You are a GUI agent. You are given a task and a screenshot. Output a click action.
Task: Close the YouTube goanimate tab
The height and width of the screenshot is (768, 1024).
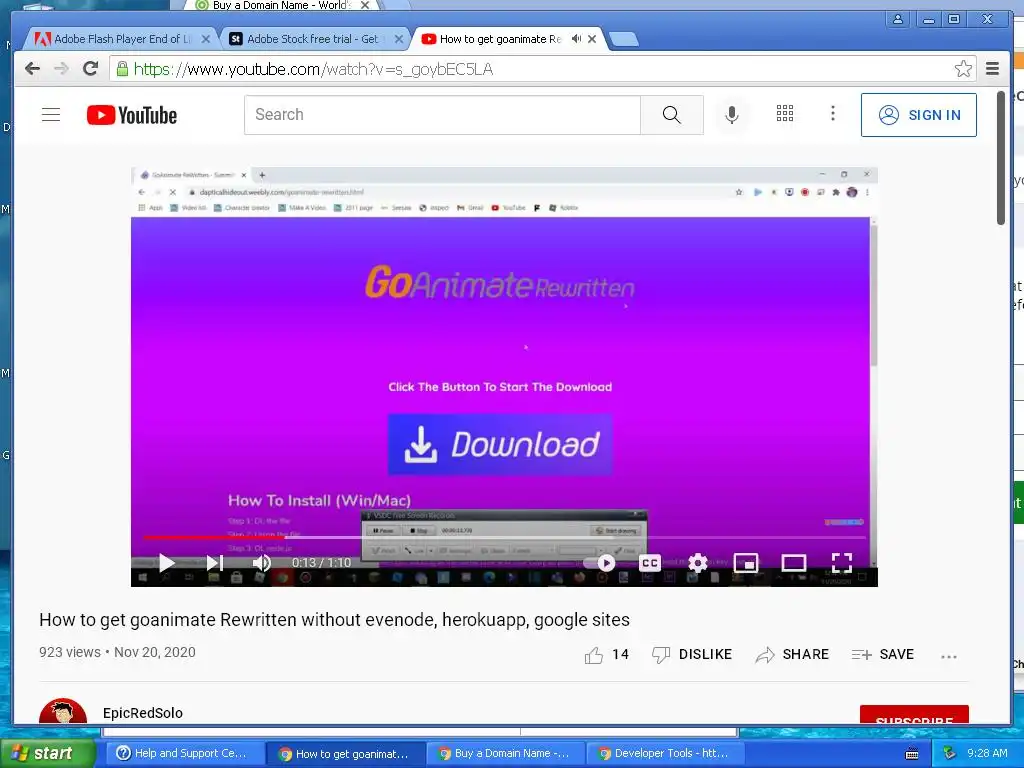point(592,39)
